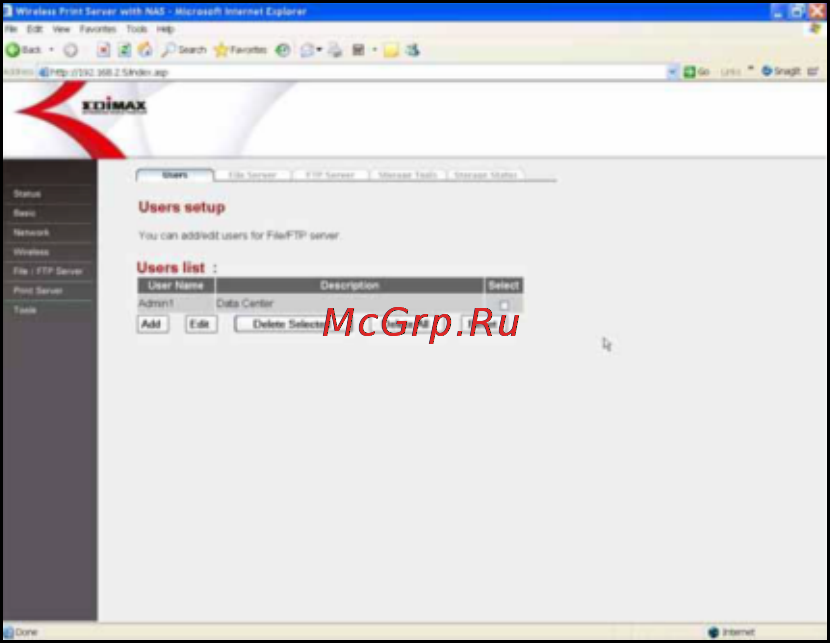Switch to the FTP Server tab

(330, 175)
